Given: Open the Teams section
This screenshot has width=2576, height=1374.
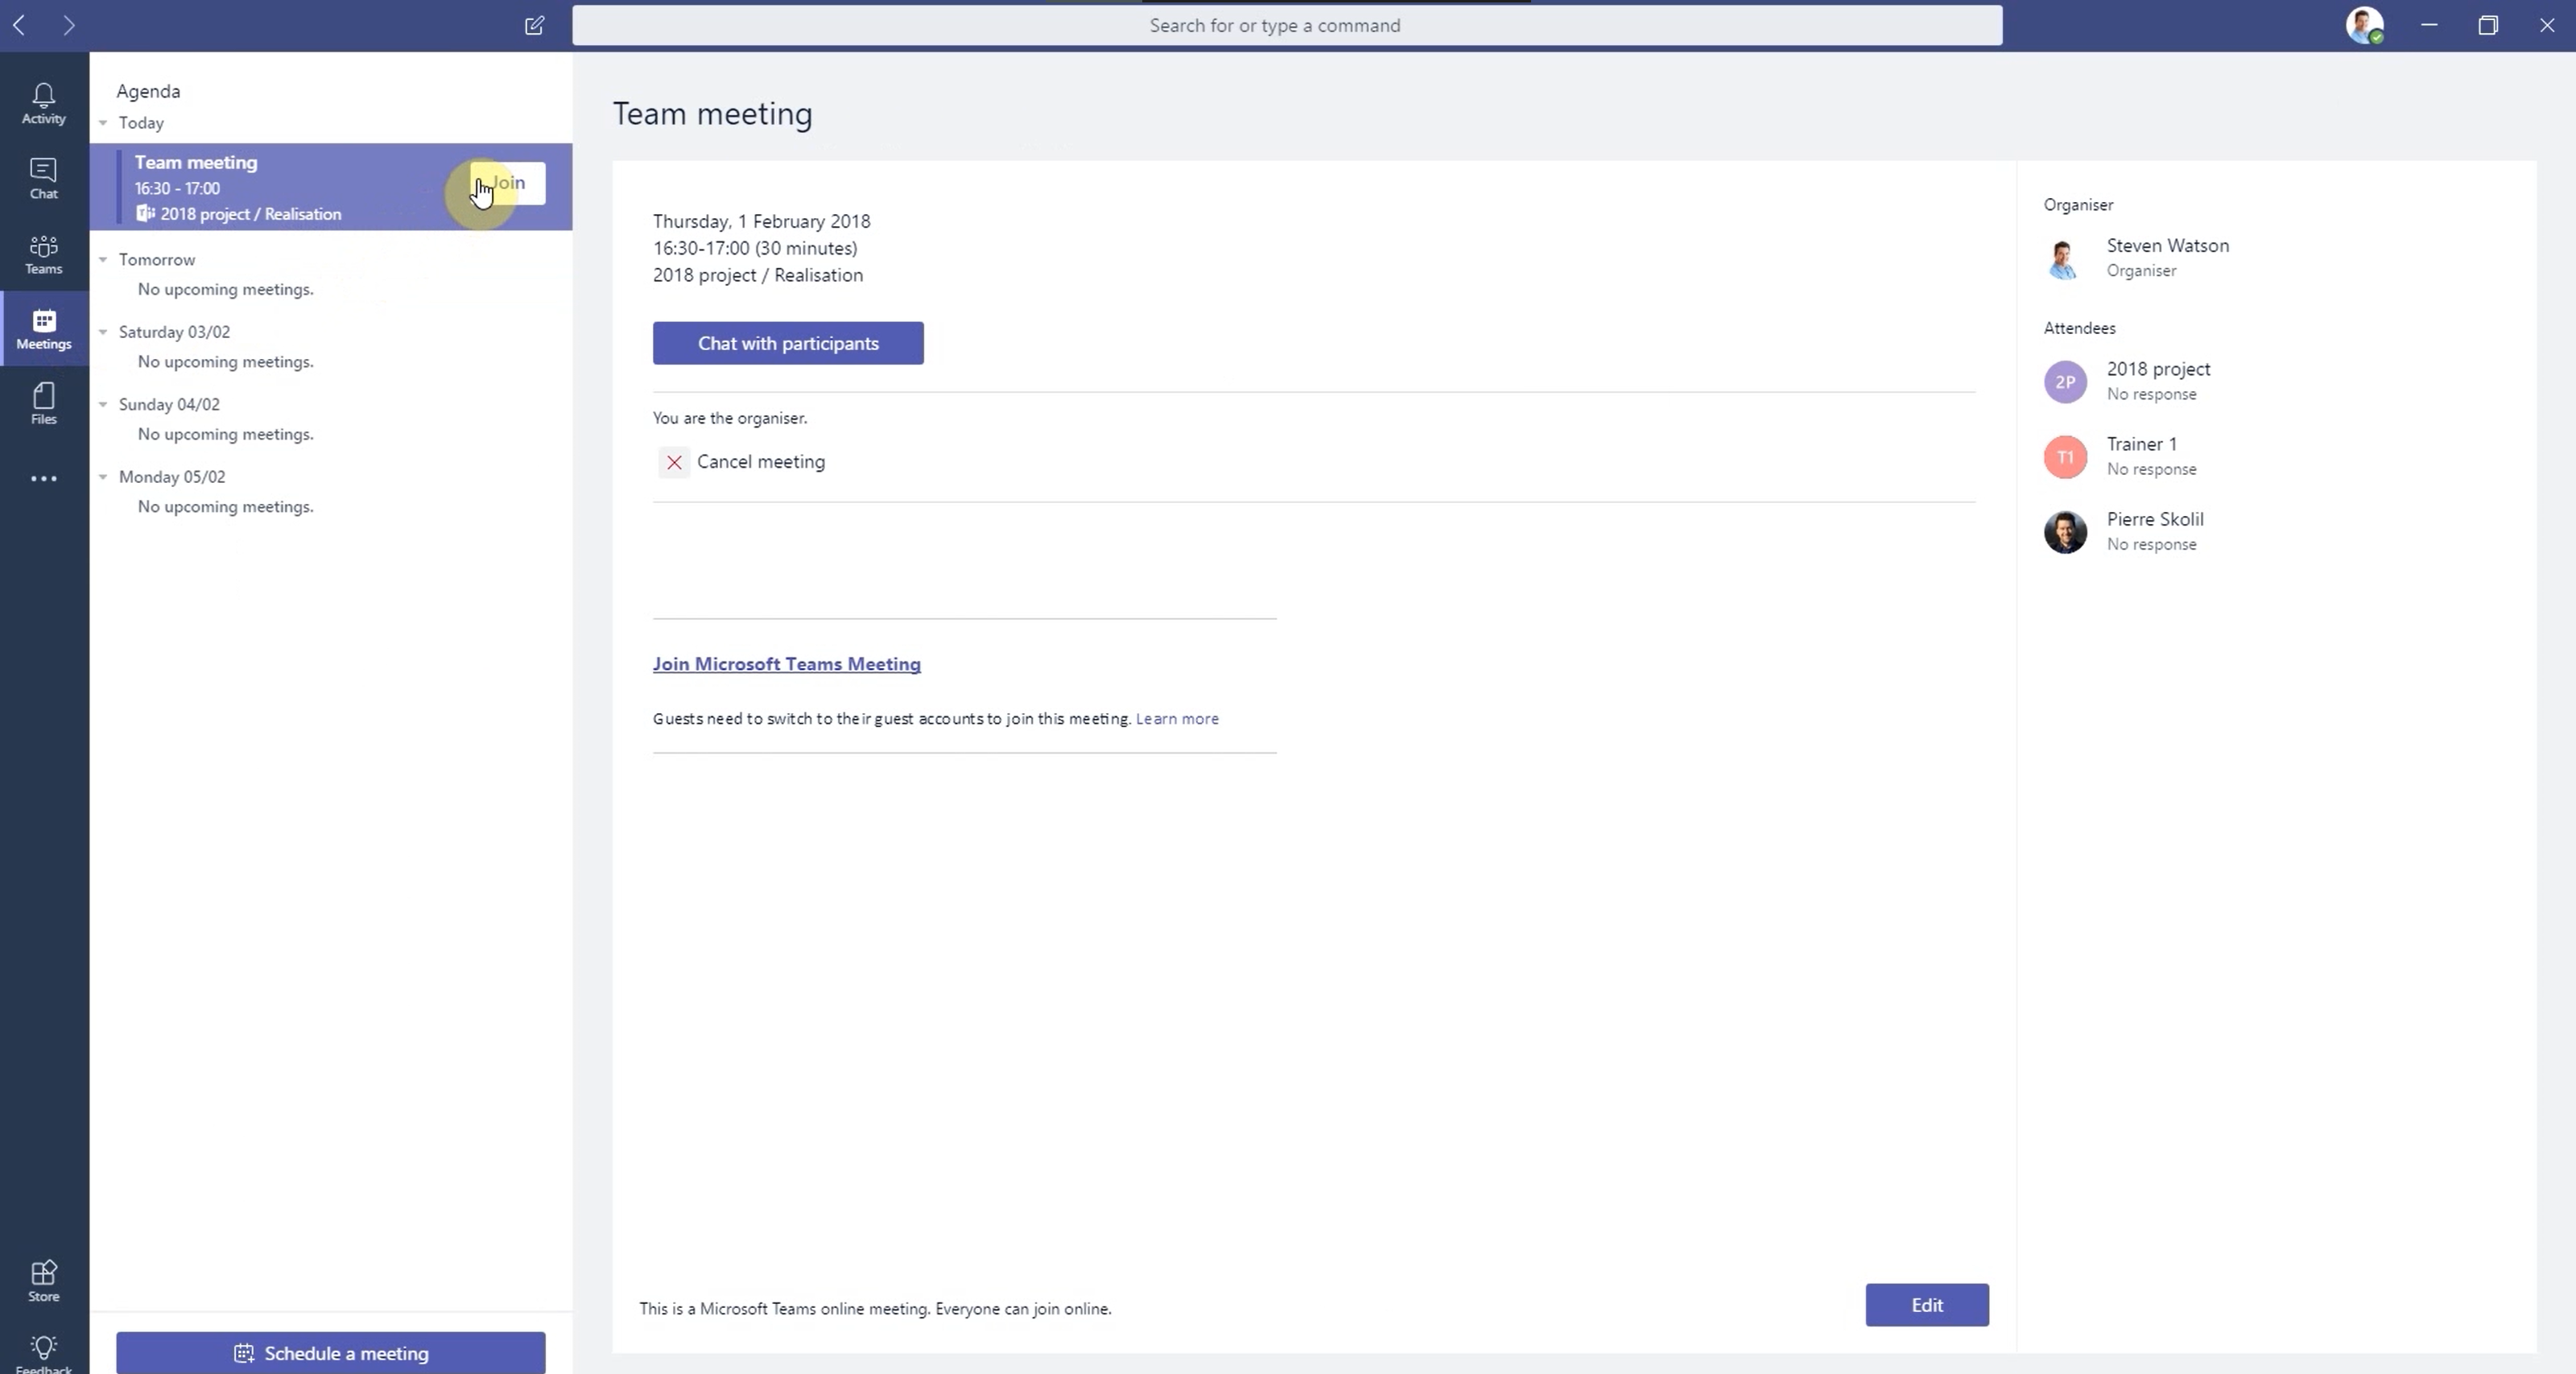Looking at the screenshot, I should pos(44,254).
